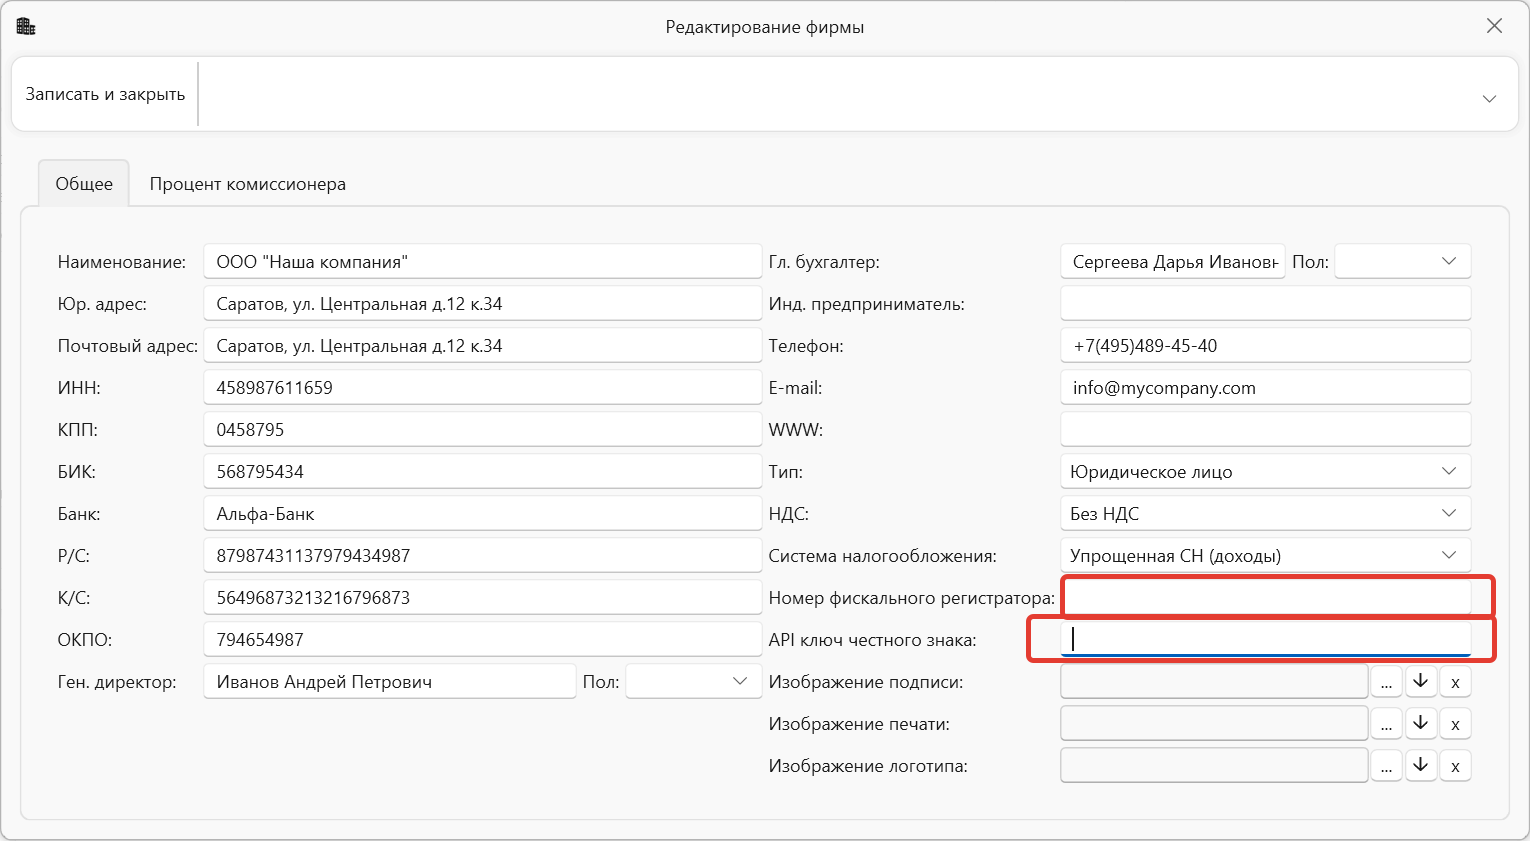
Task: Click the КПП field
Action: click(482, 429)
